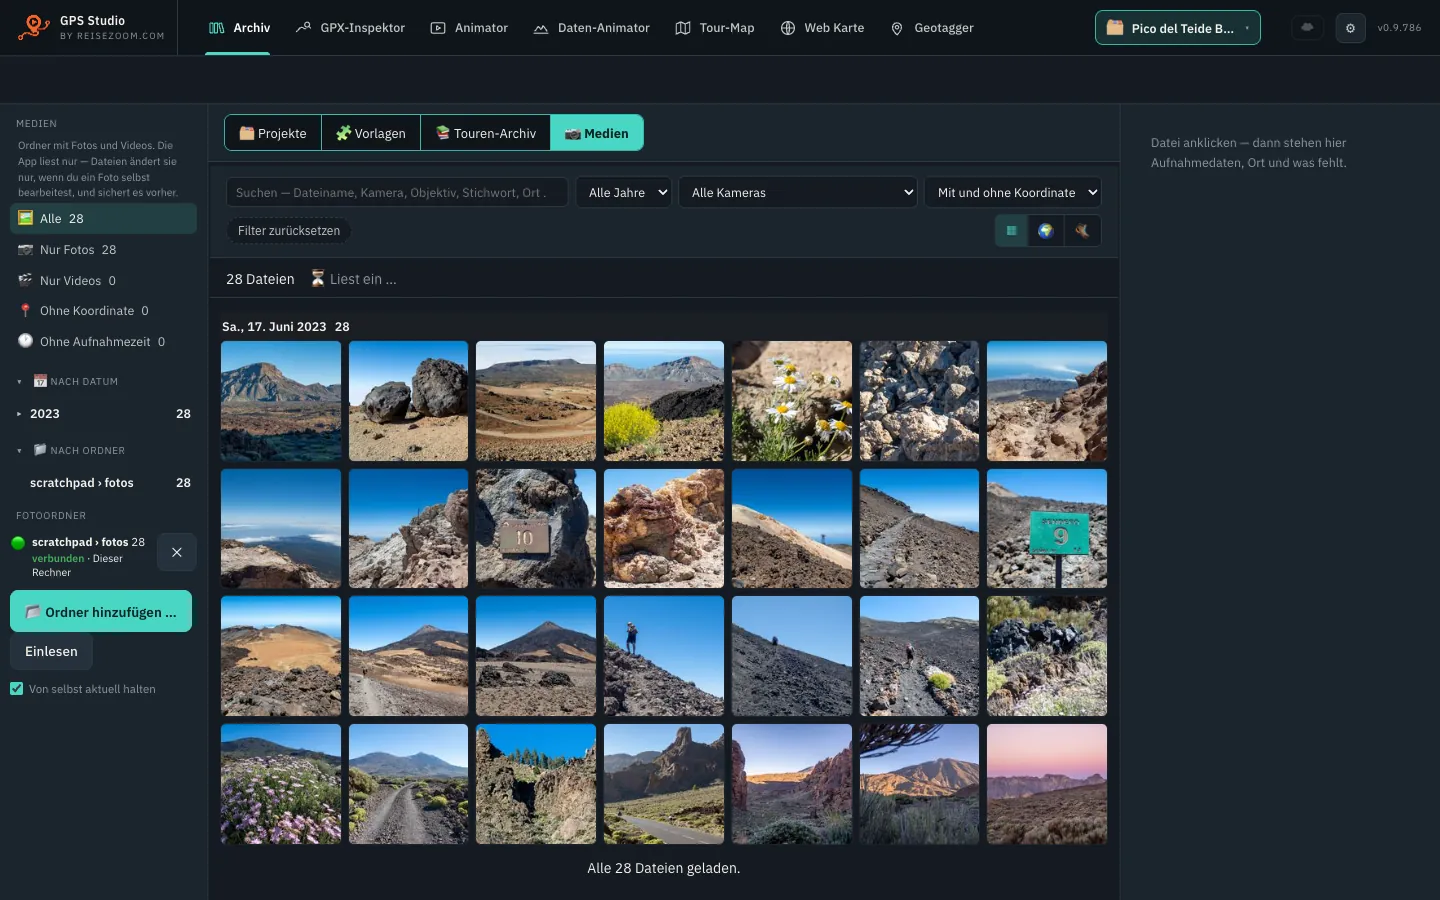Viewport: 1440px width, 900px height.
Task: Click the GPX-Inspektor route icon
Action: point(303,28)
